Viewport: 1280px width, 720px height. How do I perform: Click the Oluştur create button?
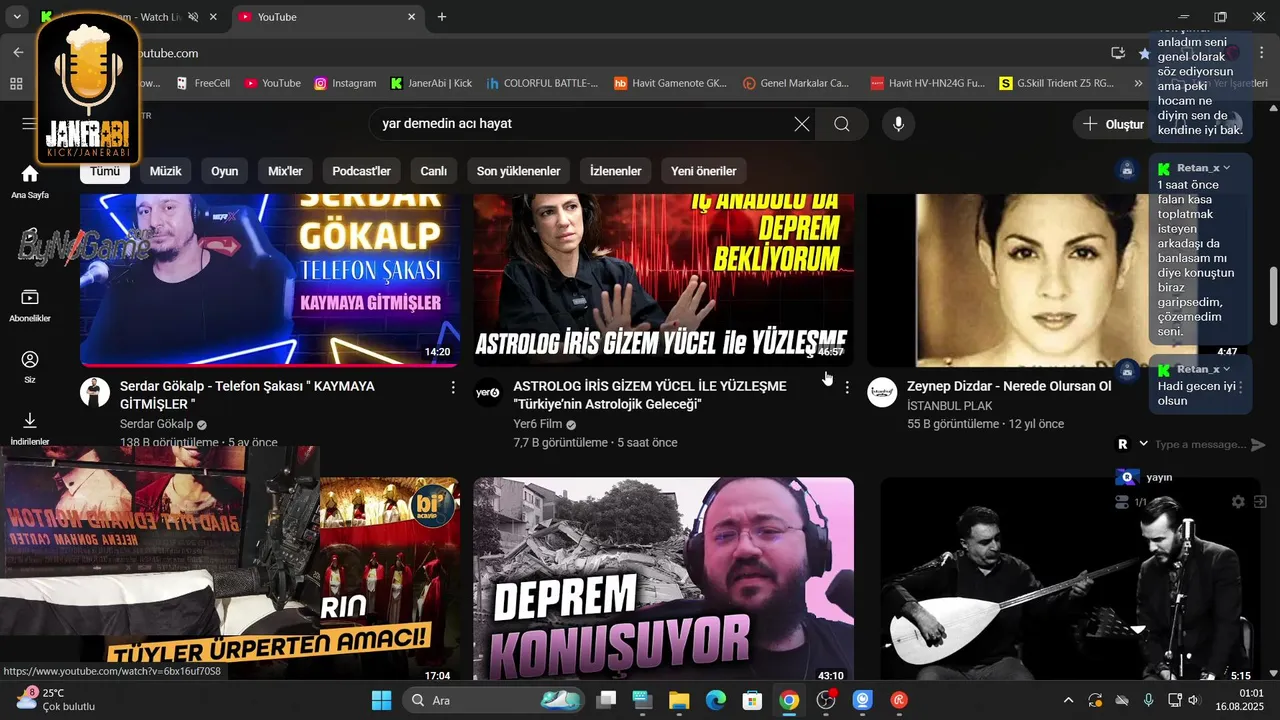coord(1114,124)
